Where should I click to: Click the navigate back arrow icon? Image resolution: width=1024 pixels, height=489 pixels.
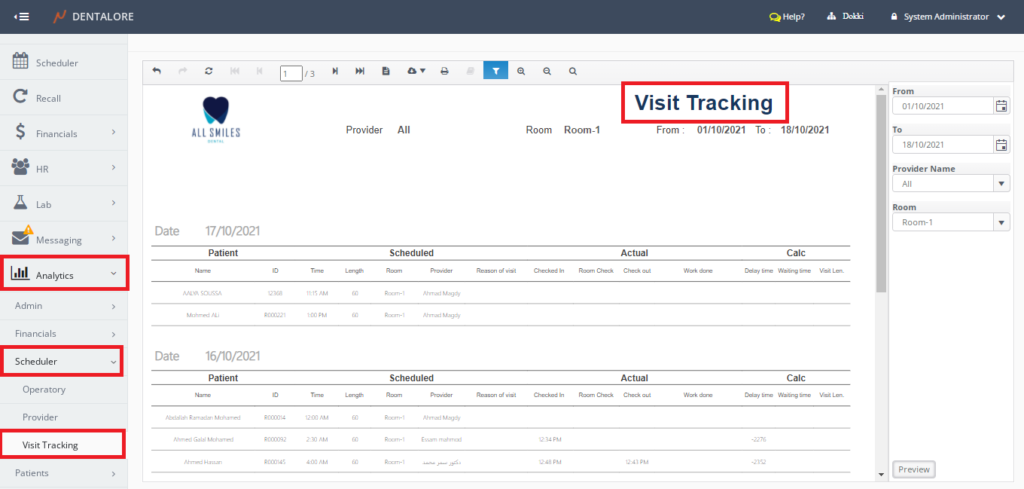click(x=156, y=71)
